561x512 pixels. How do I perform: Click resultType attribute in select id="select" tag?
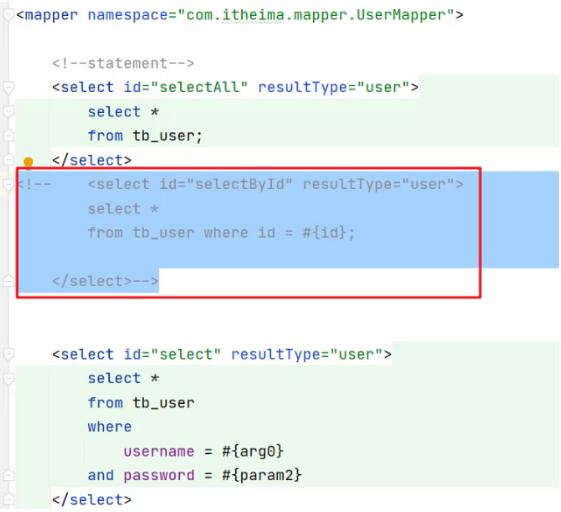(x=275, y=355)
